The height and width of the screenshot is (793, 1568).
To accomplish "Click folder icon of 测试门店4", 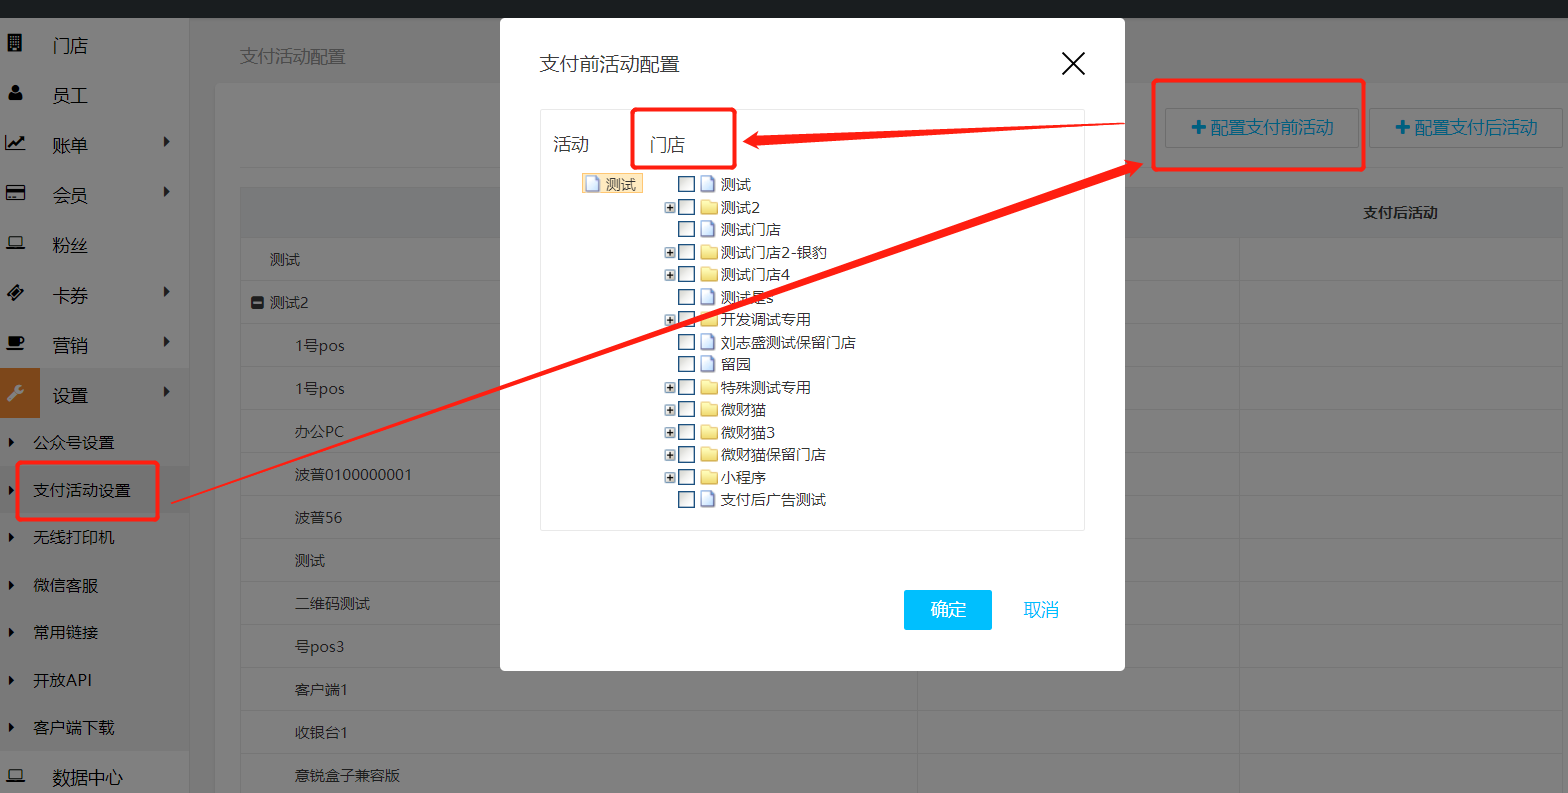I will coord(709,274).
